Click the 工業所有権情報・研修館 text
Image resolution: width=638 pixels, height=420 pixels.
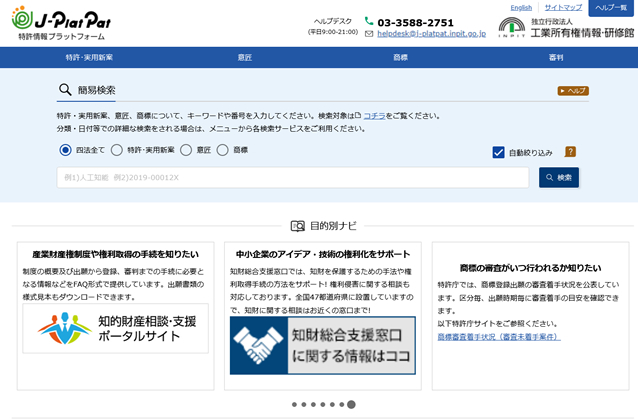tap(582, 33)
